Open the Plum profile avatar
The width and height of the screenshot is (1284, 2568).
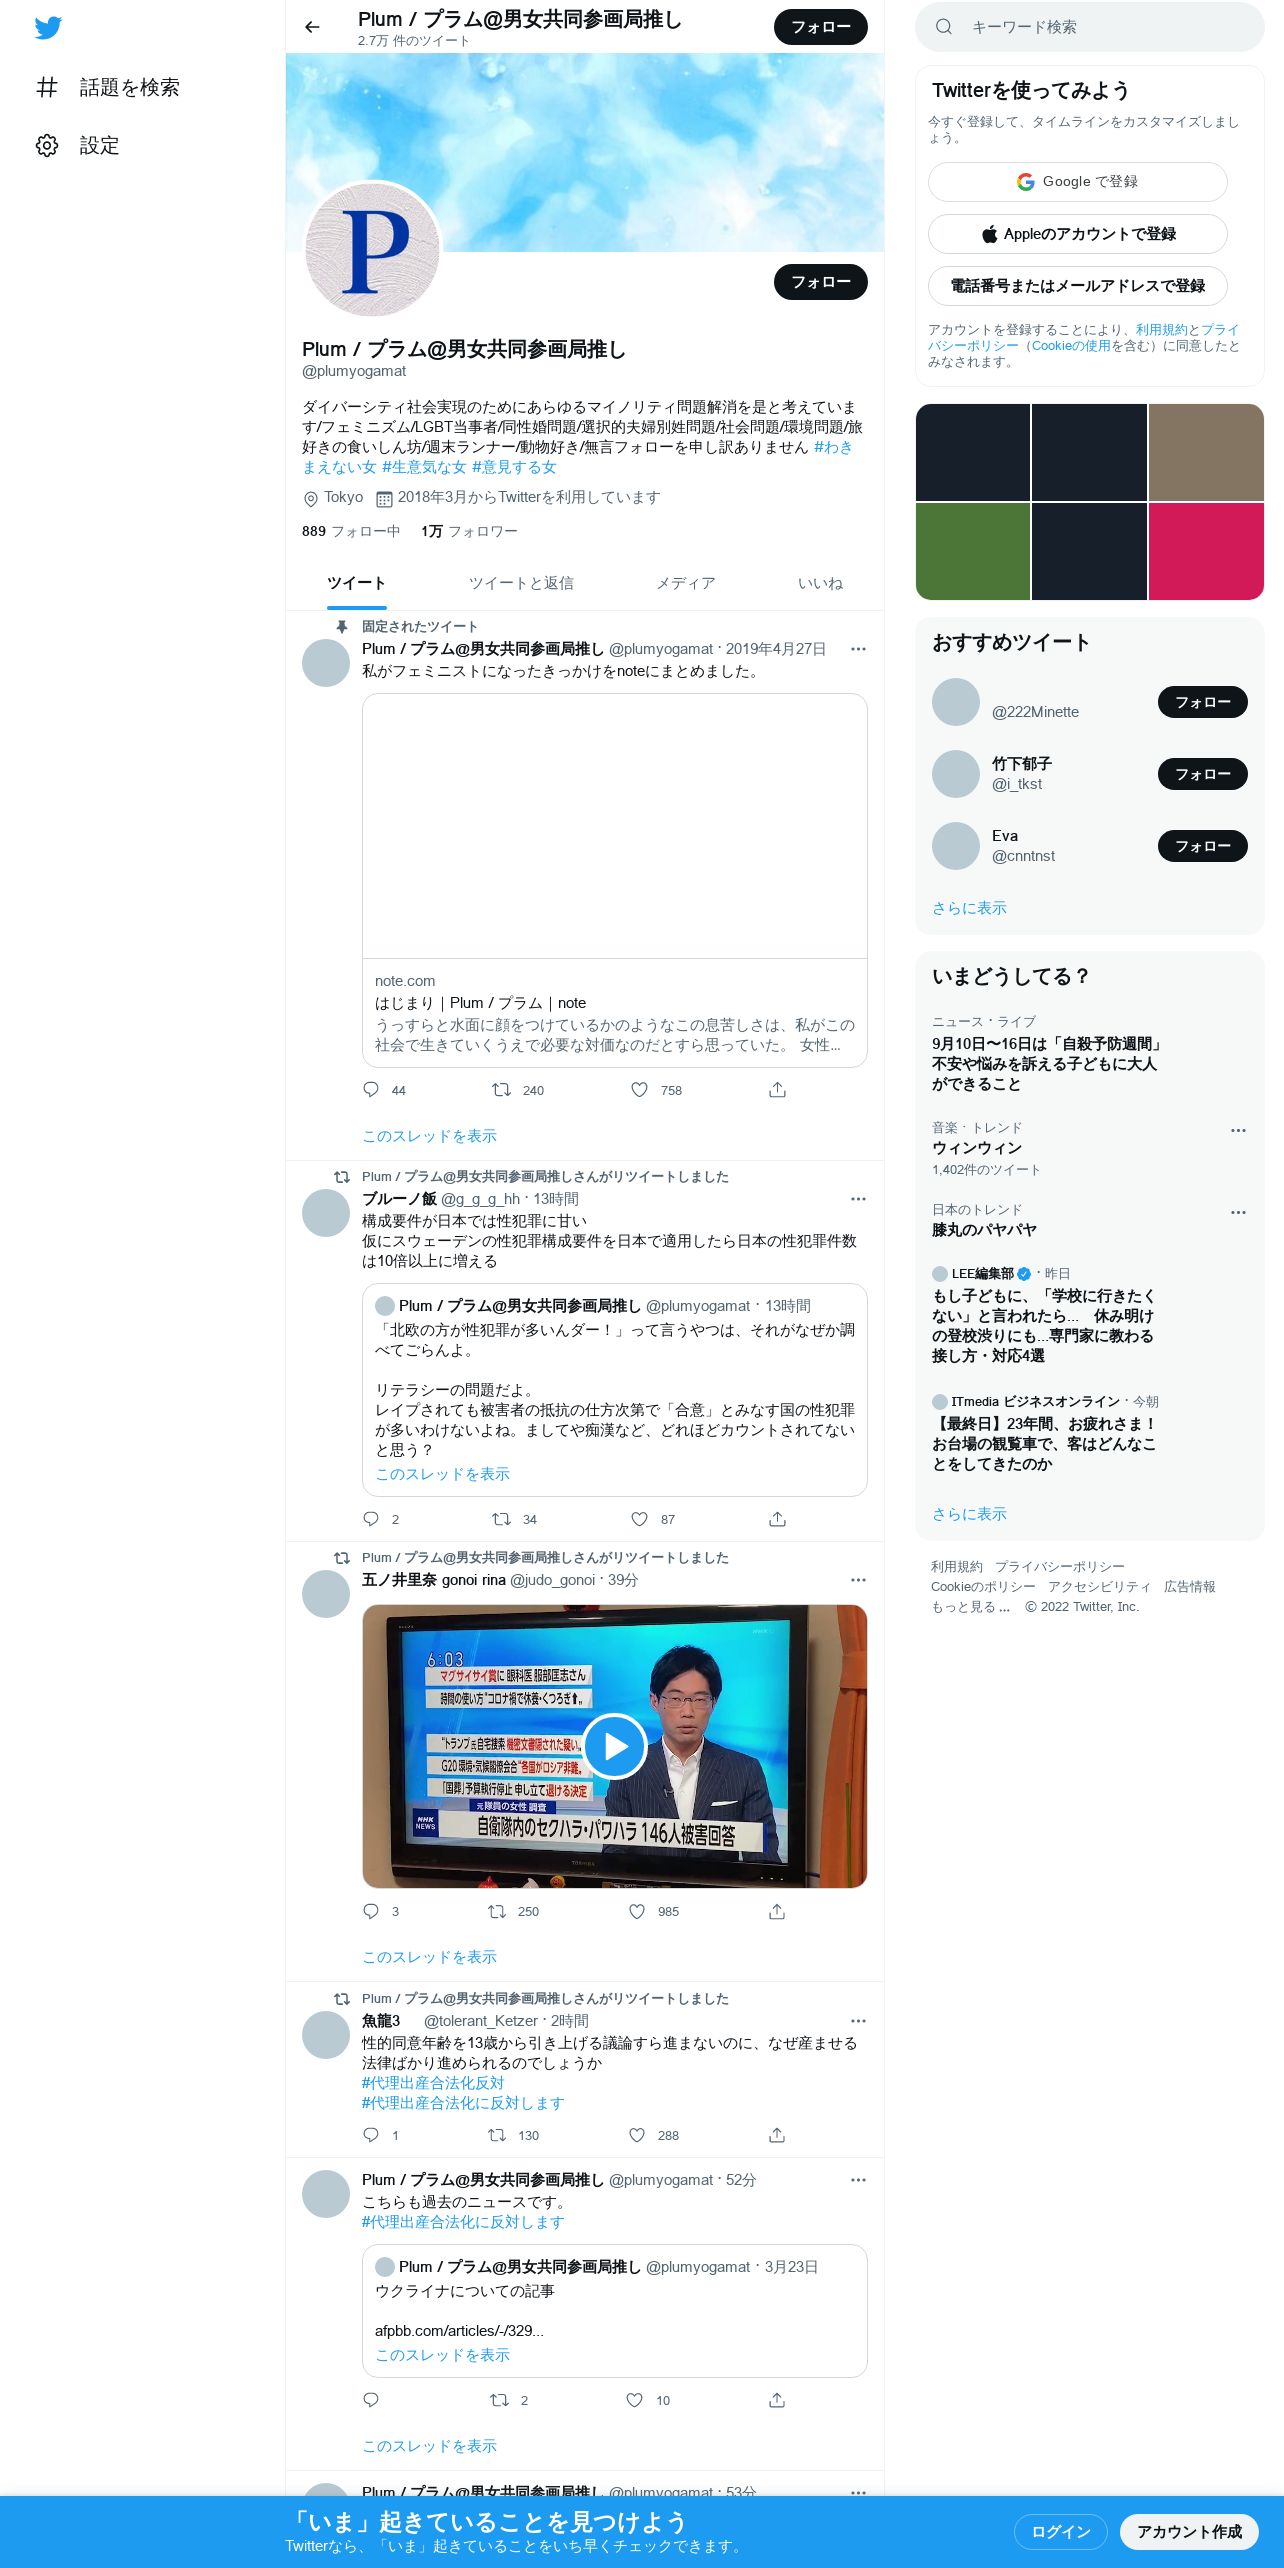click(x=373, y=249)
